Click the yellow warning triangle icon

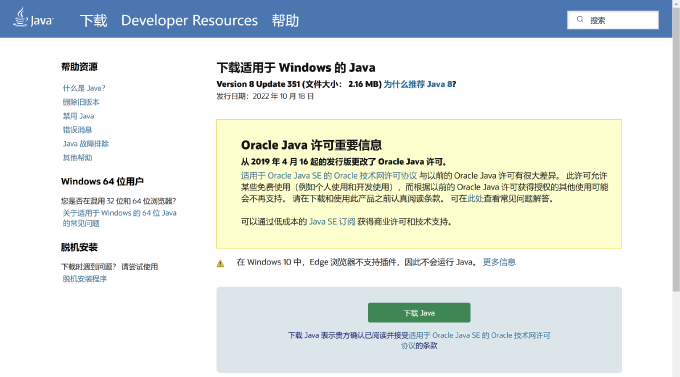pos(220,263)
